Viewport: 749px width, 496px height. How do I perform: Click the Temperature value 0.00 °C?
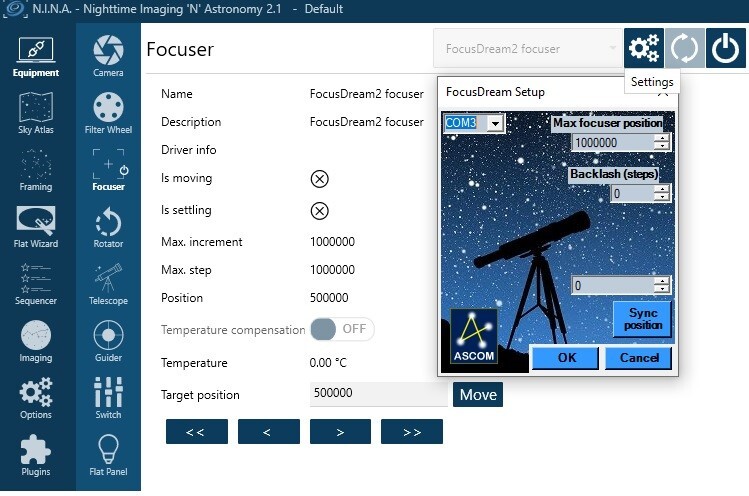(328, 363)
